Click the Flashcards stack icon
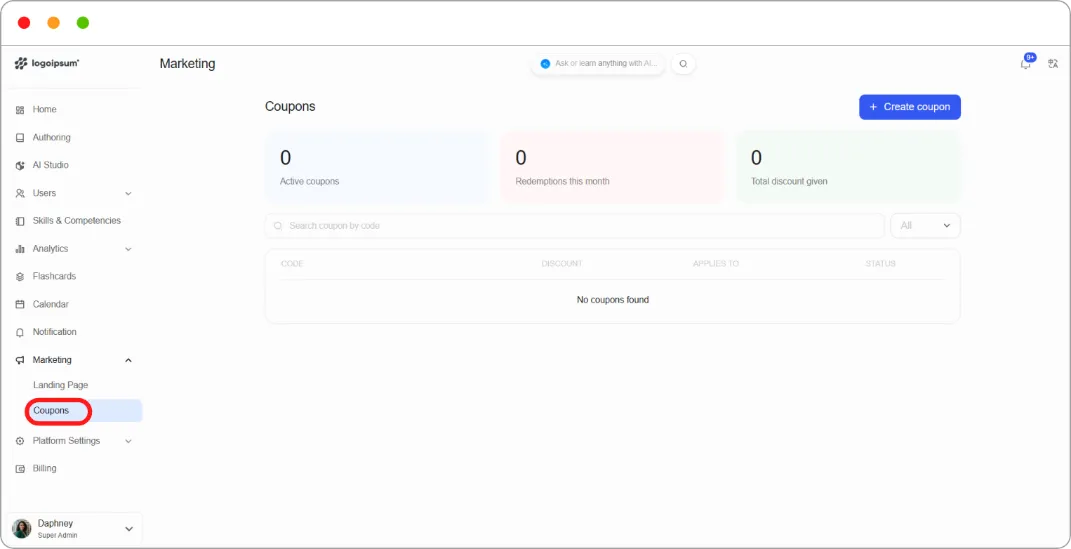This screenshot has height=549, width=1071. tap(20, 277)
